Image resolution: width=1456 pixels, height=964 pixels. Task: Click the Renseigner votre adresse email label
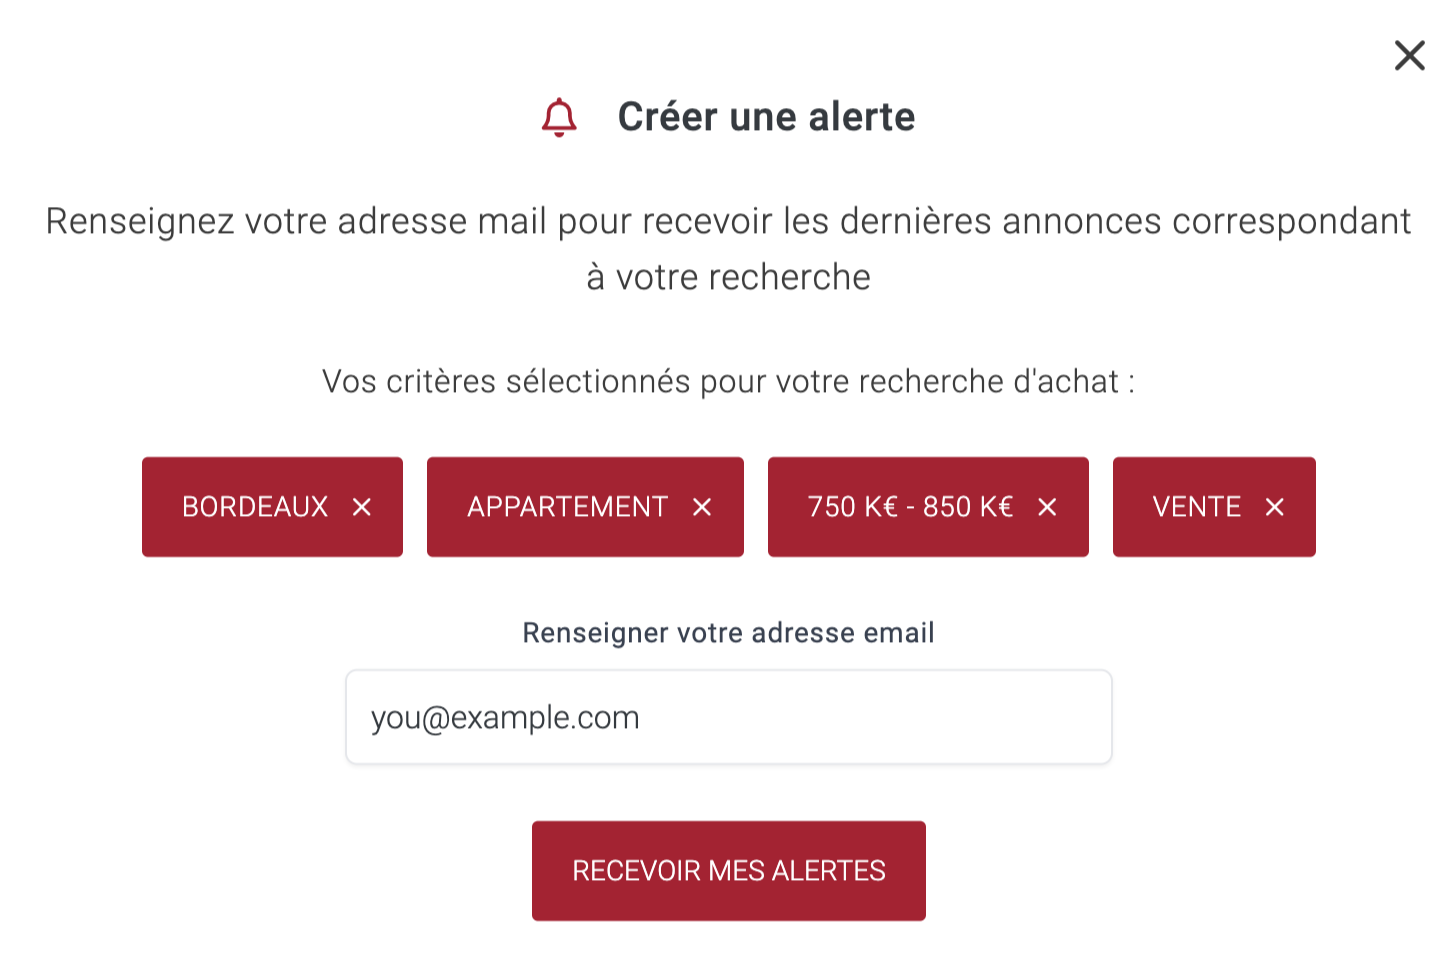(x=729, y=633)
